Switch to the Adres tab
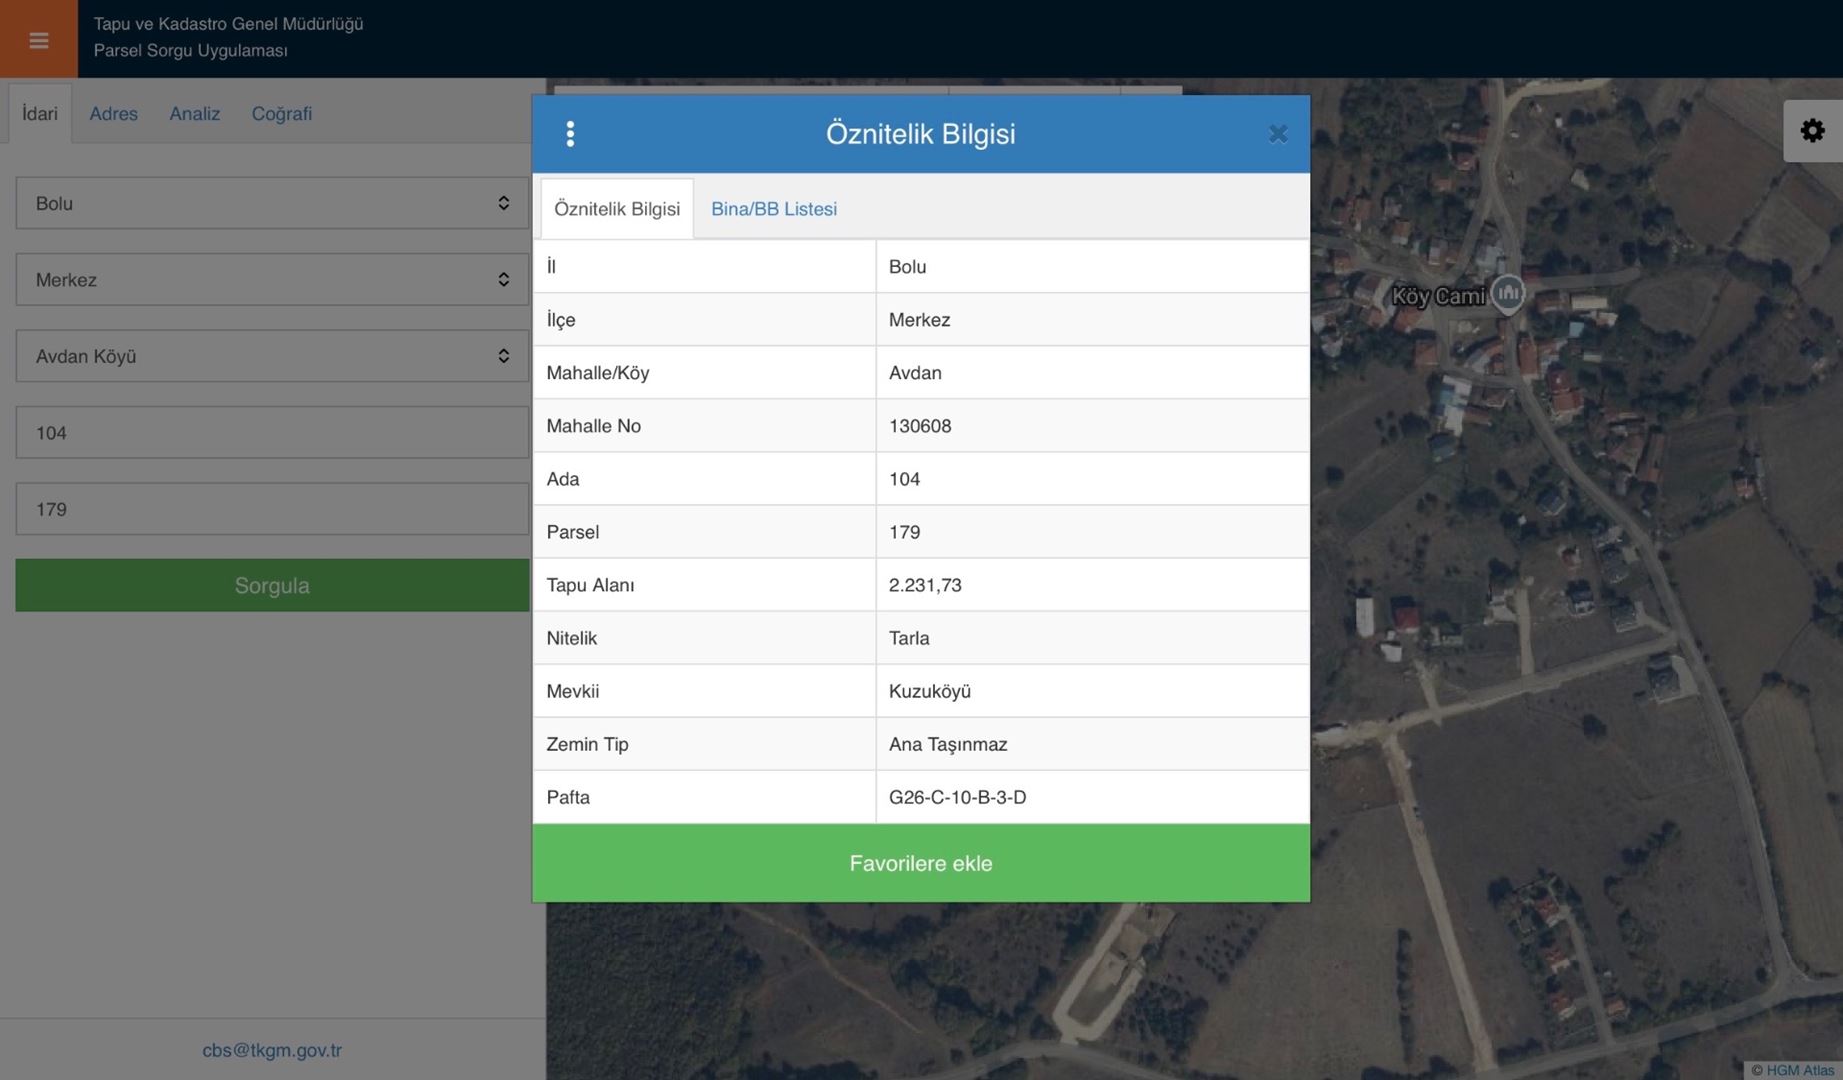 click(x=113, y=114)
